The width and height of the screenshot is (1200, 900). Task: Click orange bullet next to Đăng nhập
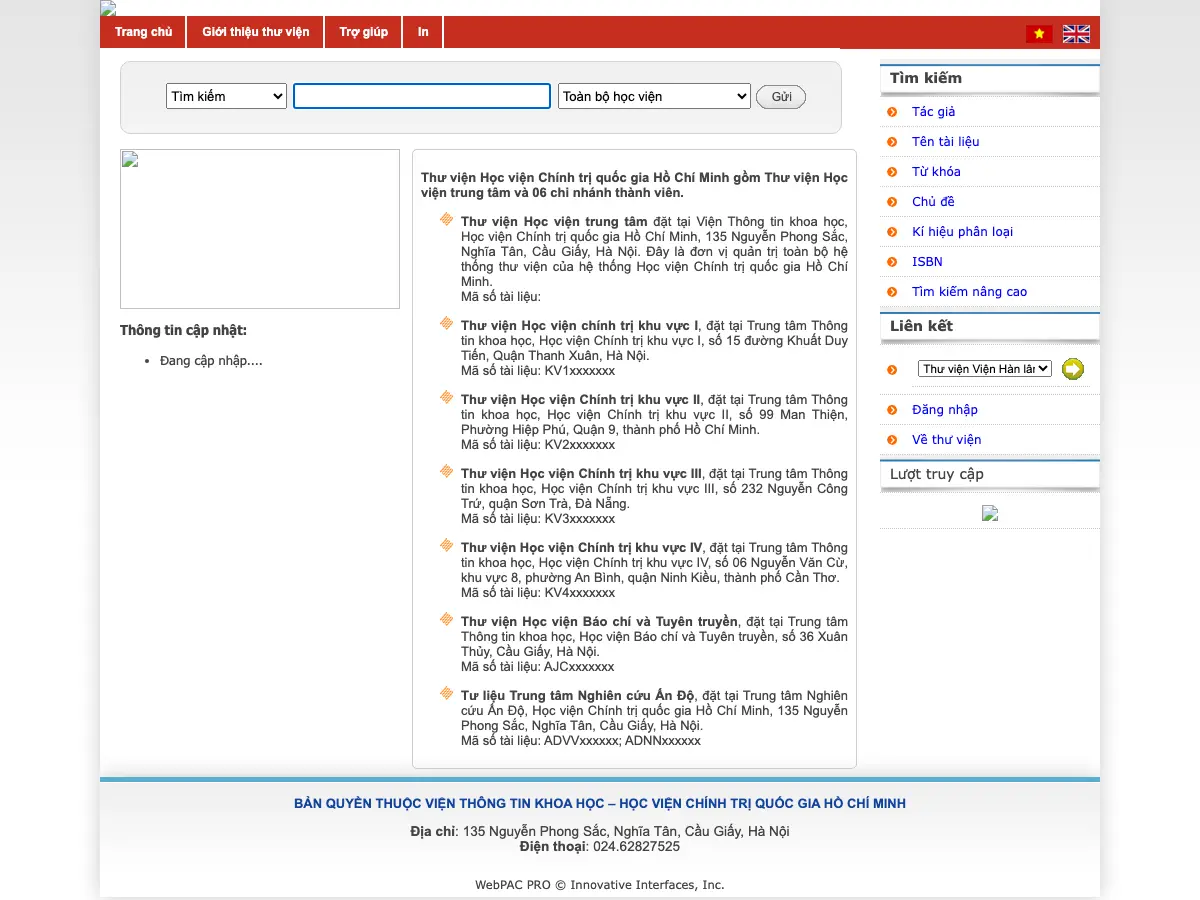click(x=892, y=410)
